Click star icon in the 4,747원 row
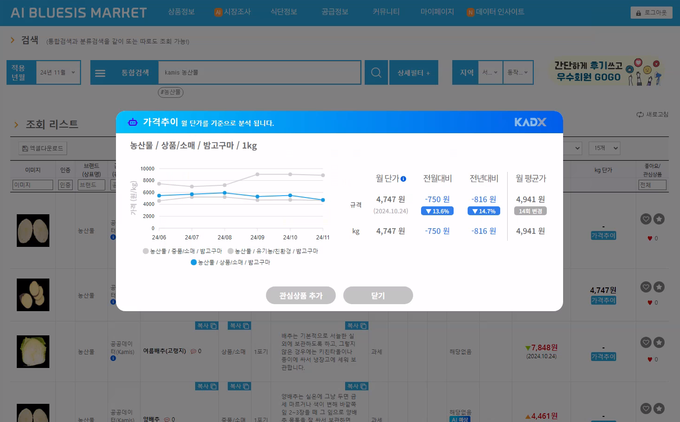The width and height of the screenshot is (680, 422). [x=659, y=287]
